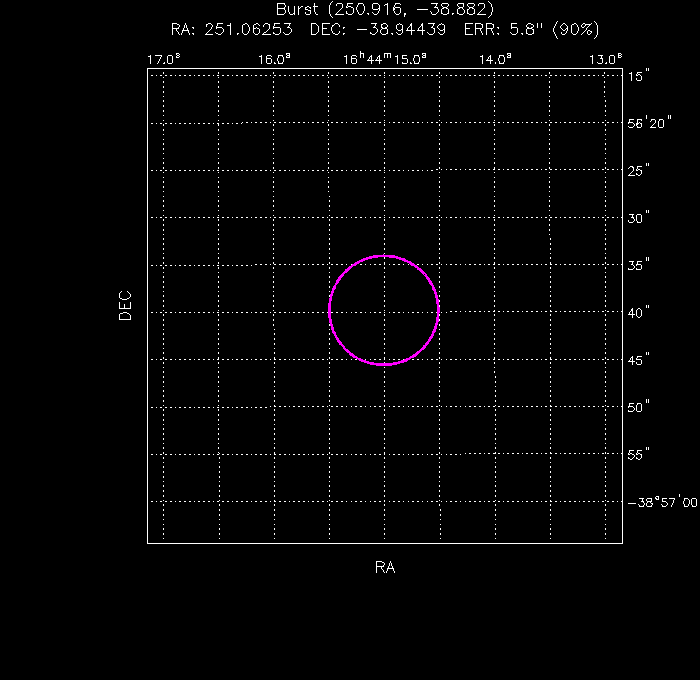Click the 35" declination tick label

[638, 265]
